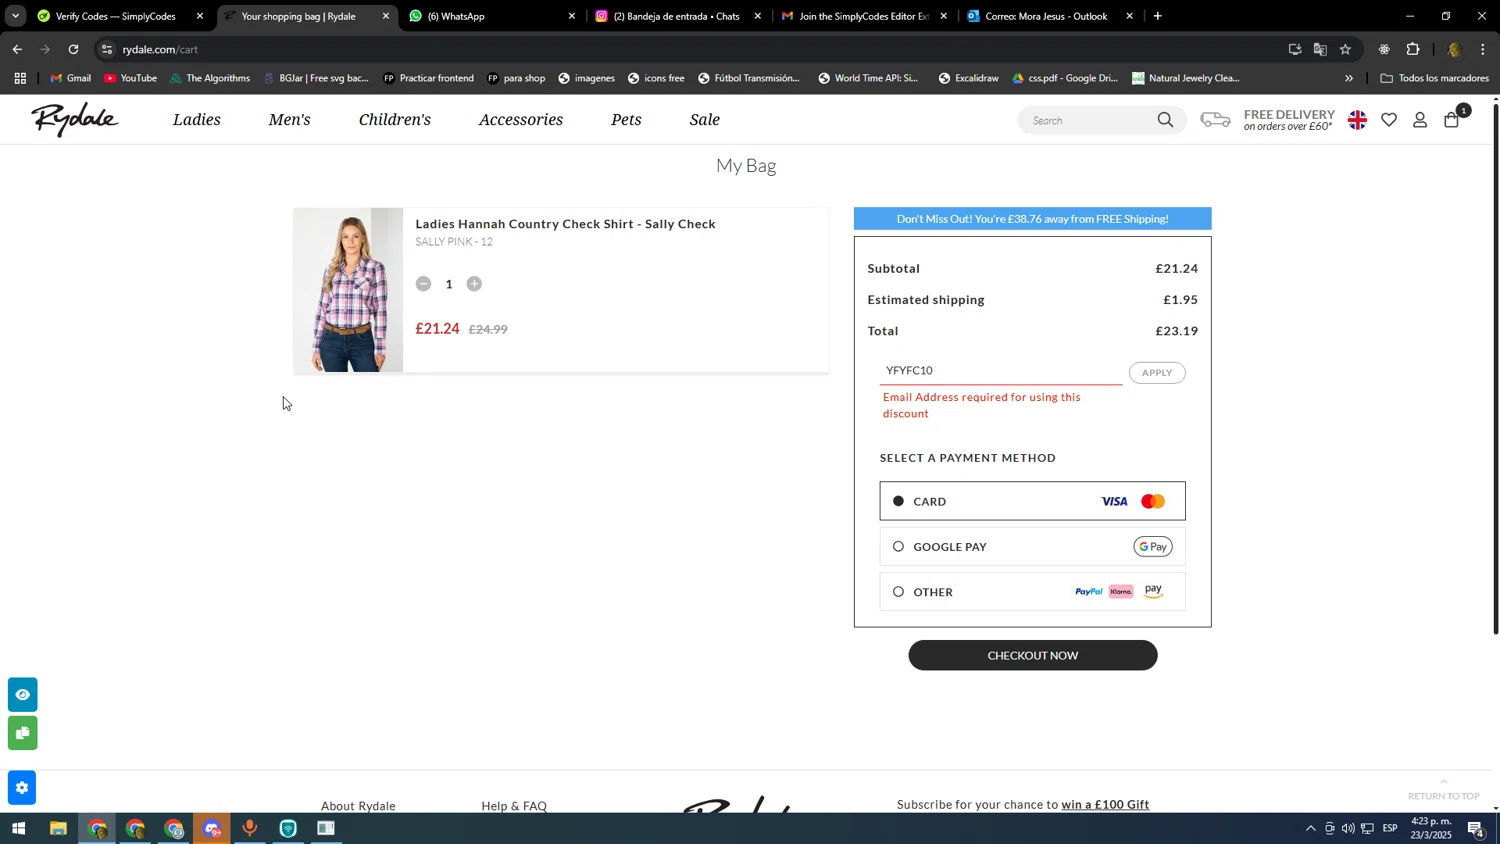The image size is (1500, 844).
Task: Open tab search dropdown arrow
Action: tap(15, 16)
